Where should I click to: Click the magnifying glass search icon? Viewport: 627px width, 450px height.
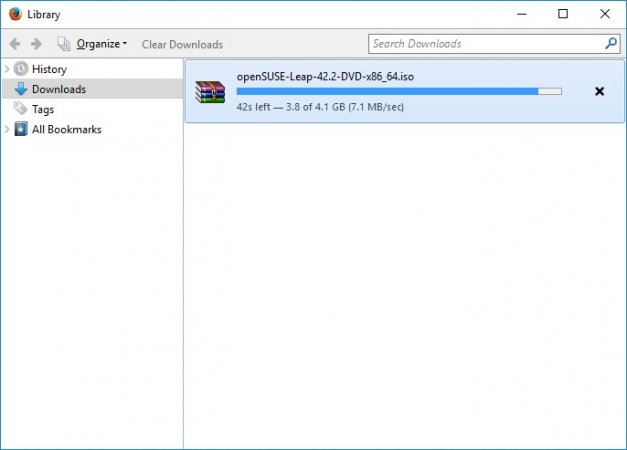[x=611, y=43]
